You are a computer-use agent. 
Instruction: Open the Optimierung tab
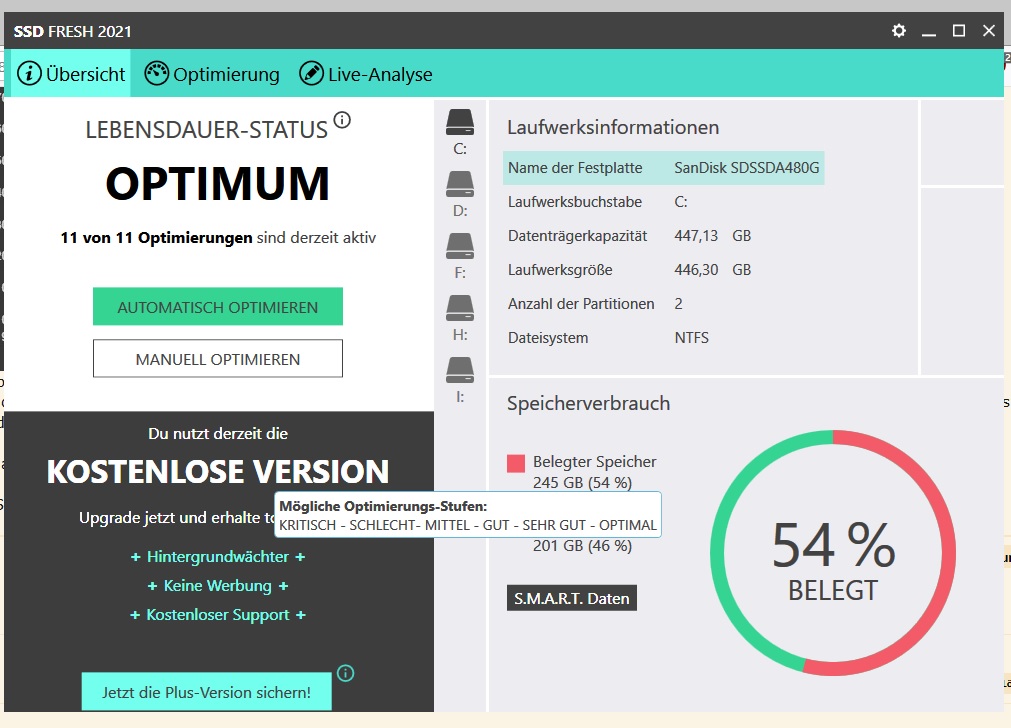(212, 74)
